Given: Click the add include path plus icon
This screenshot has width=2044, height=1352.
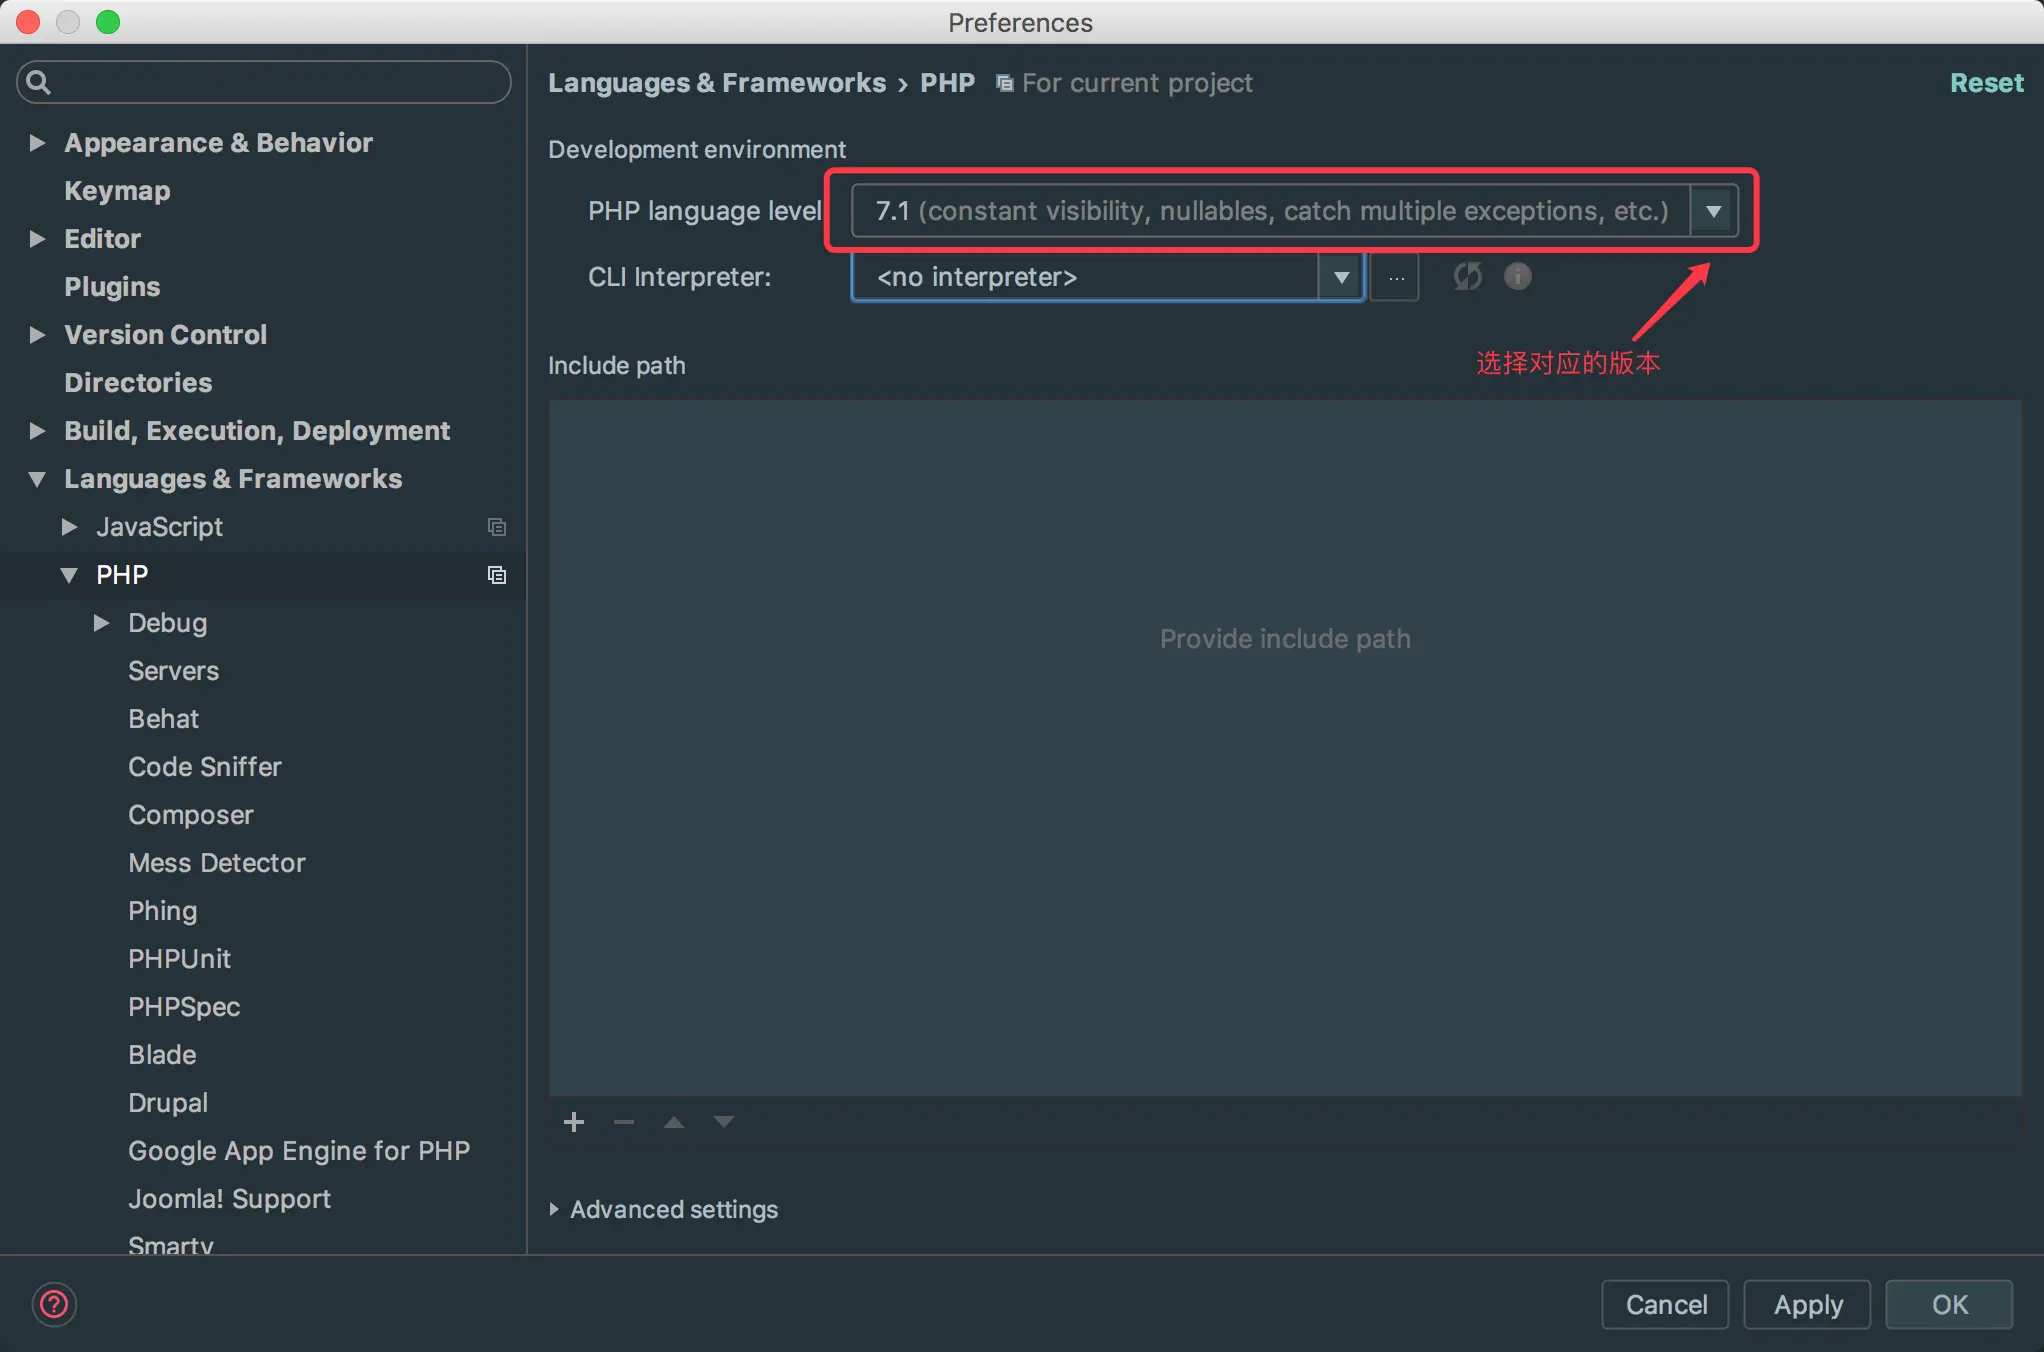Looking at the screenshot, I should (x=574, y=1122).
